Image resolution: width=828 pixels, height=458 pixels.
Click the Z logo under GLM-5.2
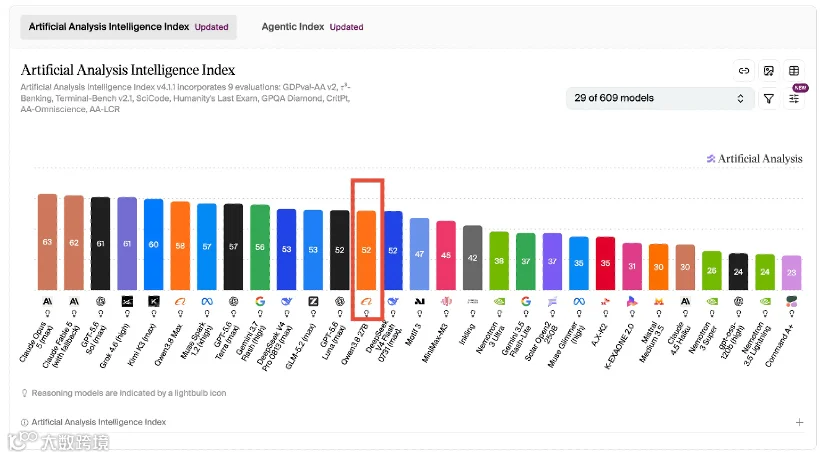pyautogui.click(x=313, y=301)
